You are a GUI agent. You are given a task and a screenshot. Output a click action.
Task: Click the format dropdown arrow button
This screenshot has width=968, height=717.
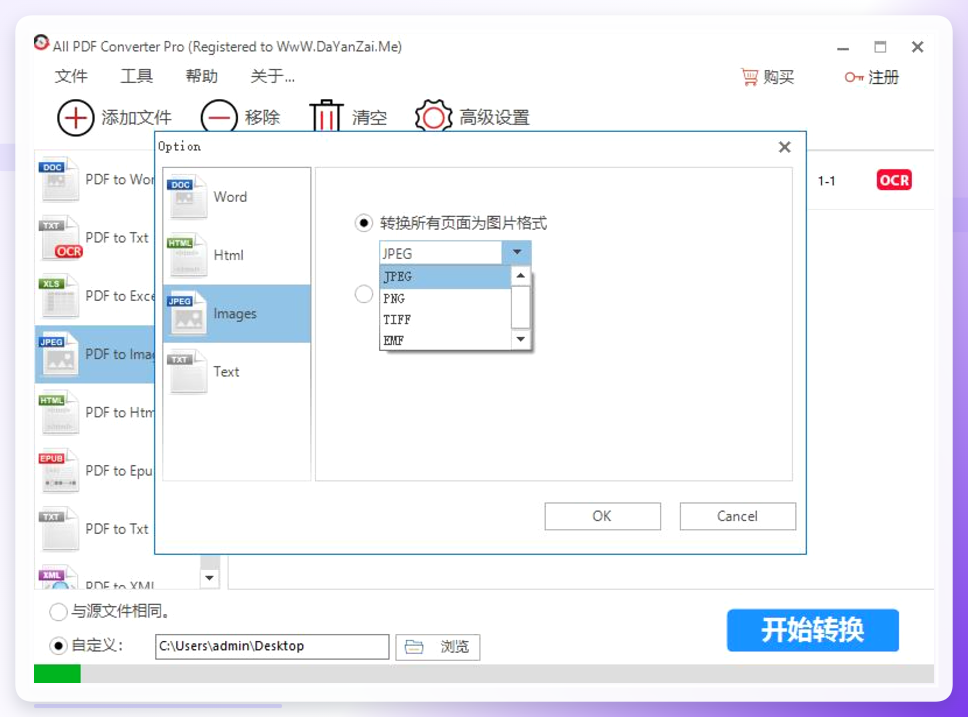517,253
